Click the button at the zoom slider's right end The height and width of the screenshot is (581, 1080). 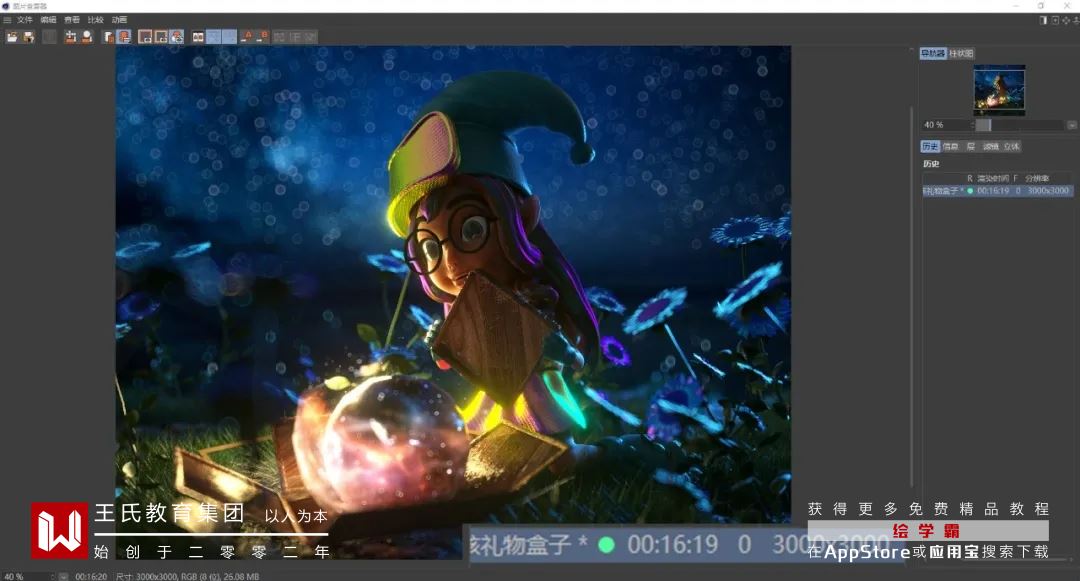point(1072,125)
